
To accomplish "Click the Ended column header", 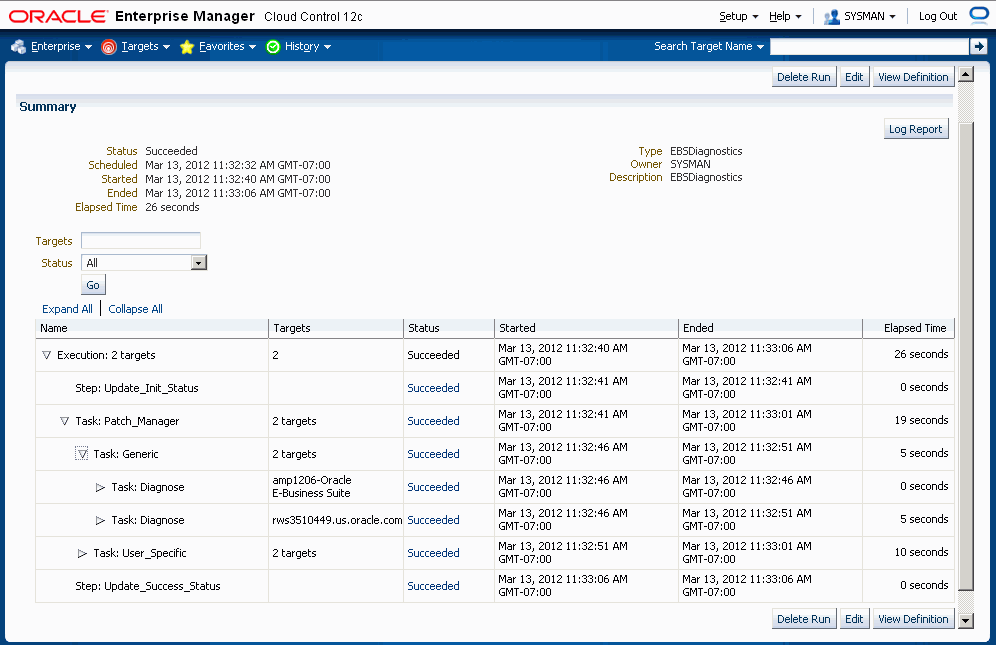I will click(x=771, y=329).
